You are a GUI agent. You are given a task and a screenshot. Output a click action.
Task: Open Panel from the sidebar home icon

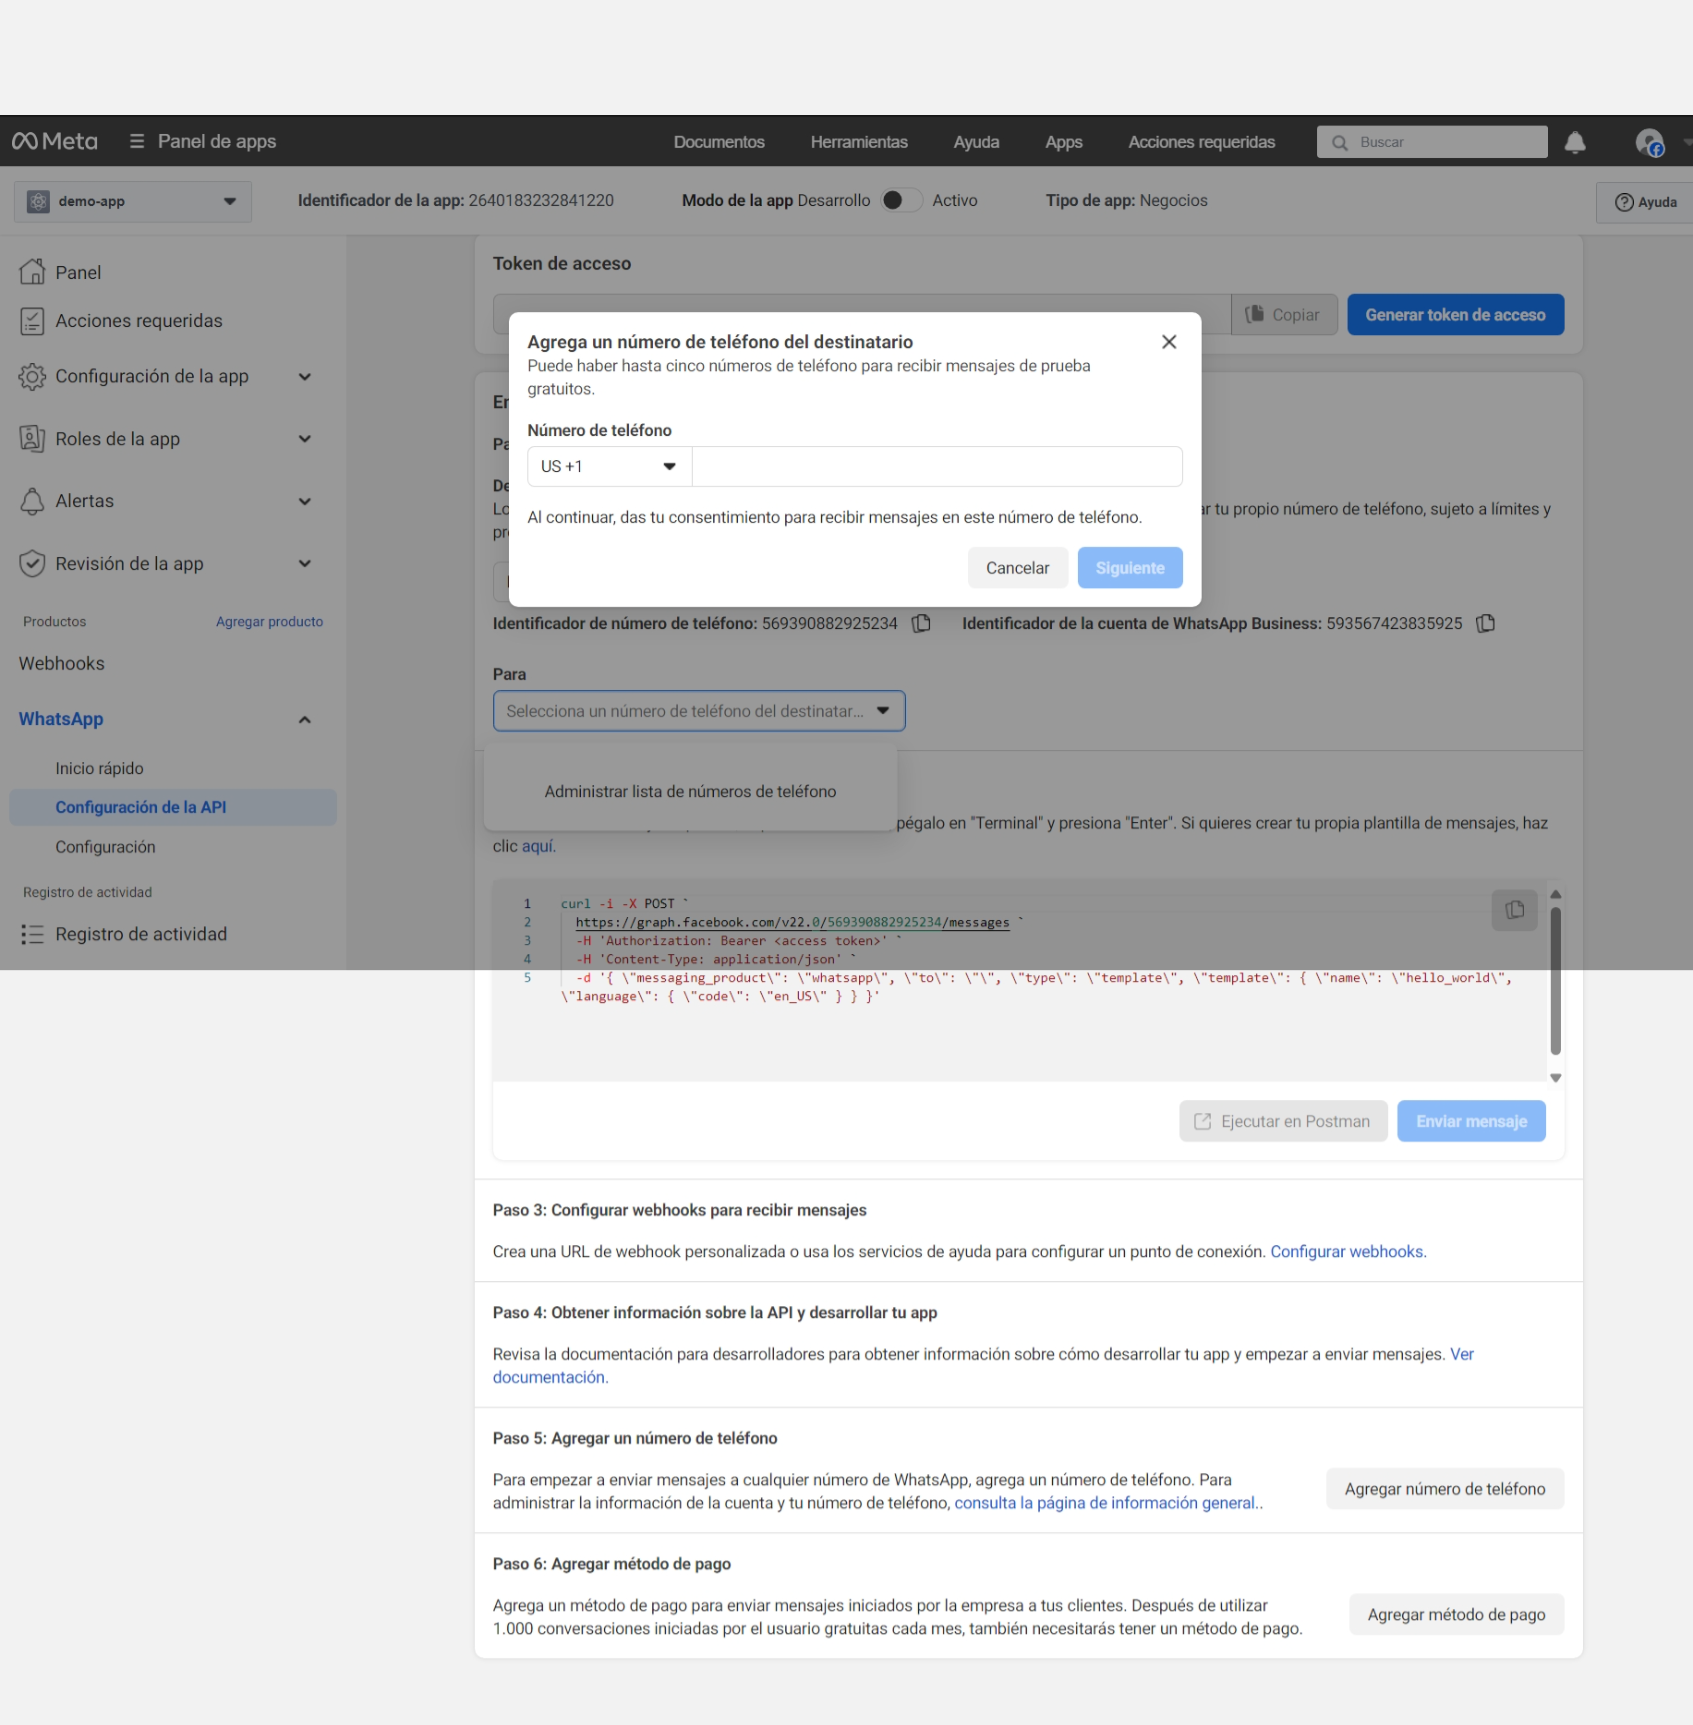[32, 272]
